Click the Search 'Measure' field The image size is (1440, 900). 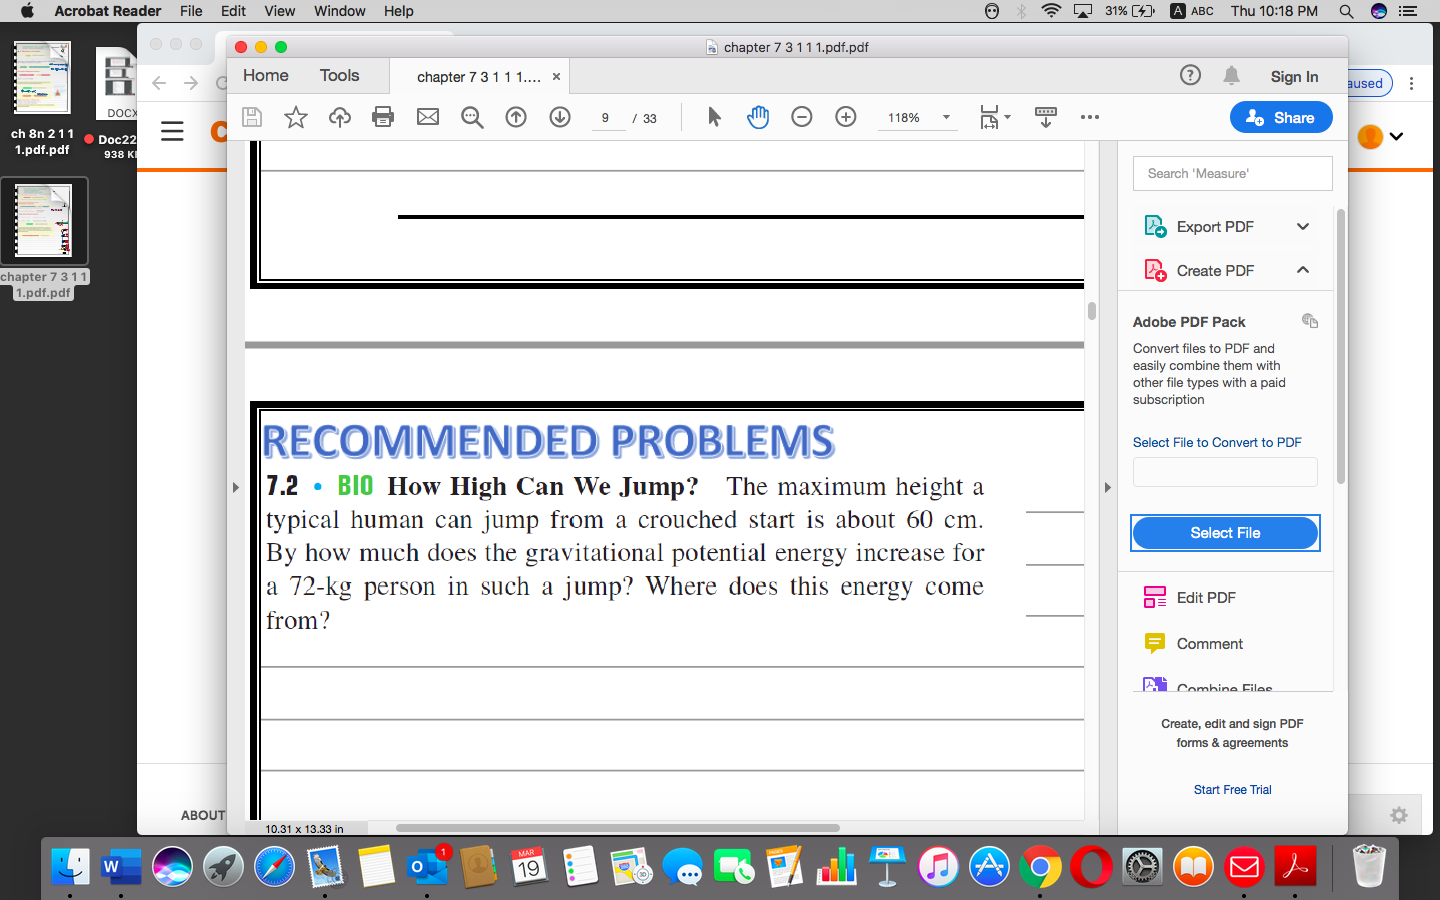(1232, 173)
